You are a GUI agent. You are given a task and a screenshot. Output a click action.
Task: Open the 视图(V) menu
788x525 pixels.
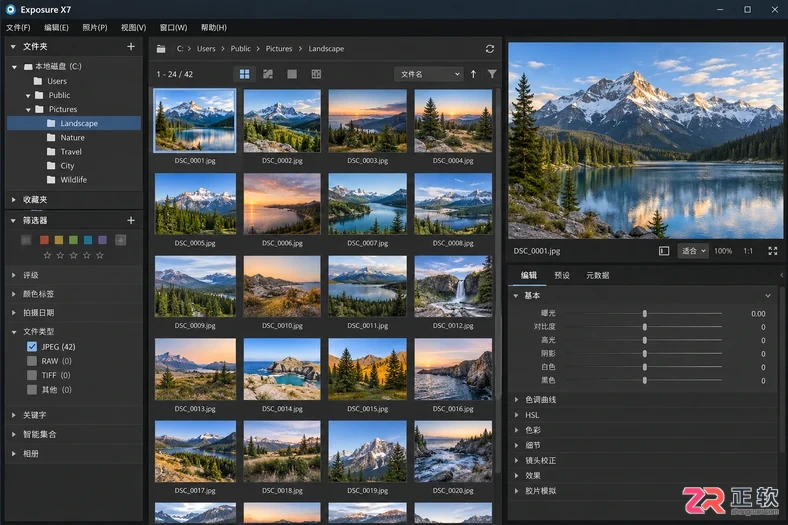click(134, 28)
